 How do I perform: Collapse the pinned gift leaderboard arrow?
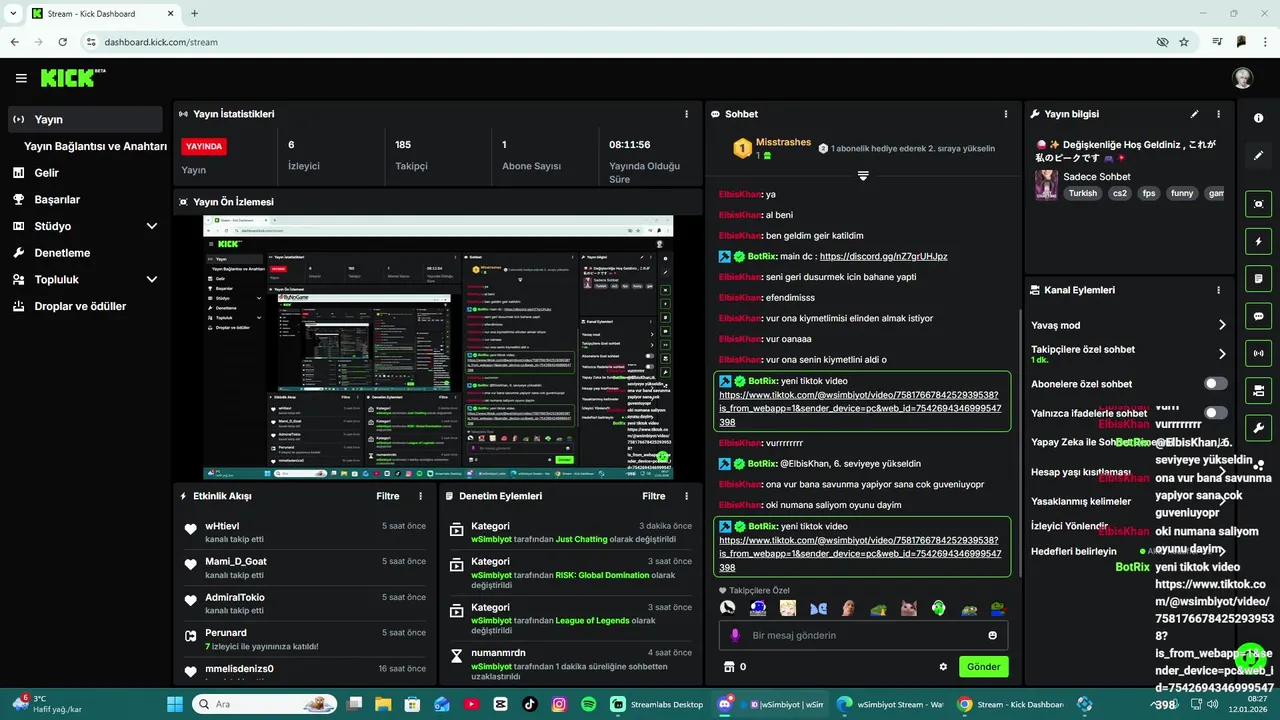click(x=863, y=176)
